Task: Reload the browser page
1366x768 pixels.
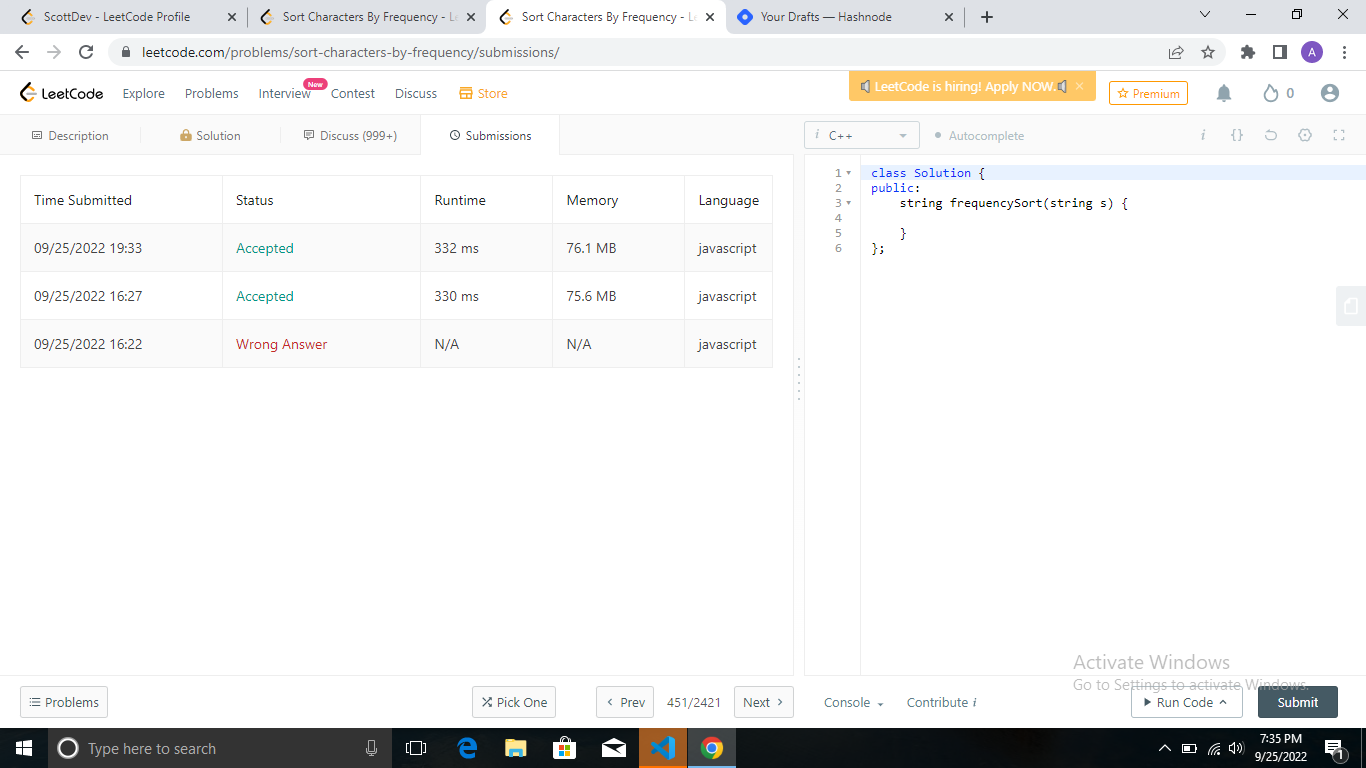Action: point(86,52)
